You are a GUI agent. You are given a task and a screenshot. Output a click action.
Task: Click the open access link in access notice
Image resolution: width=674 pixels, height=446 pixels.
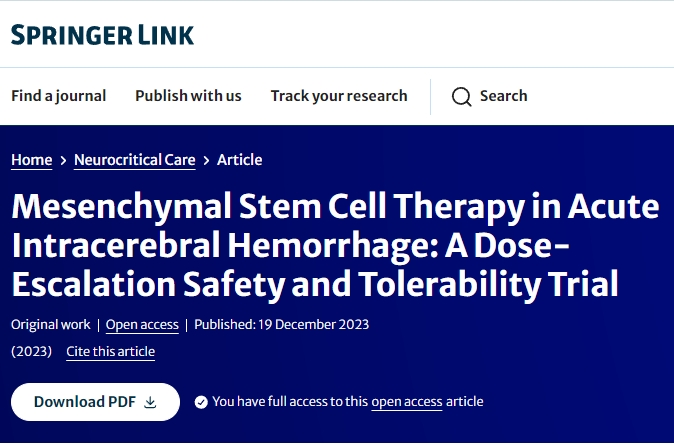[x=406, y=402]
